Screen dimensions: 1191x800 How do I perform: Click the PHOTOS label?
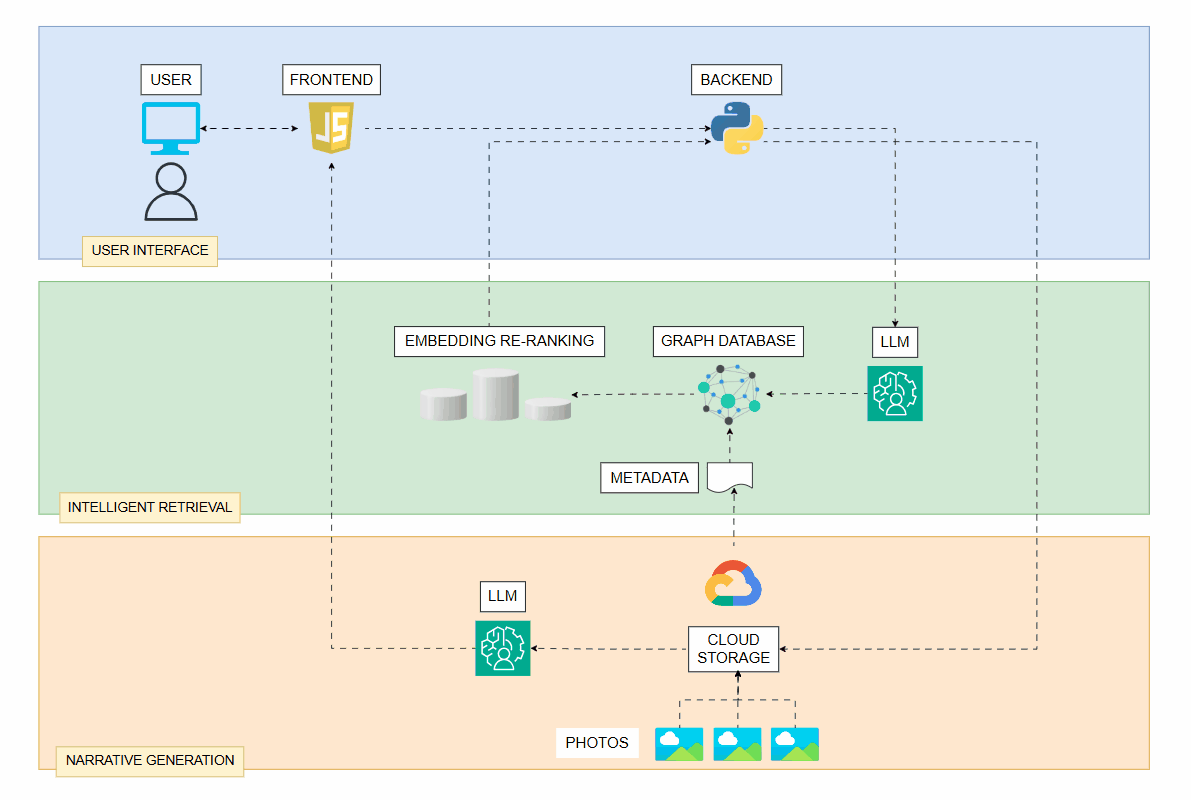[597, 743]
